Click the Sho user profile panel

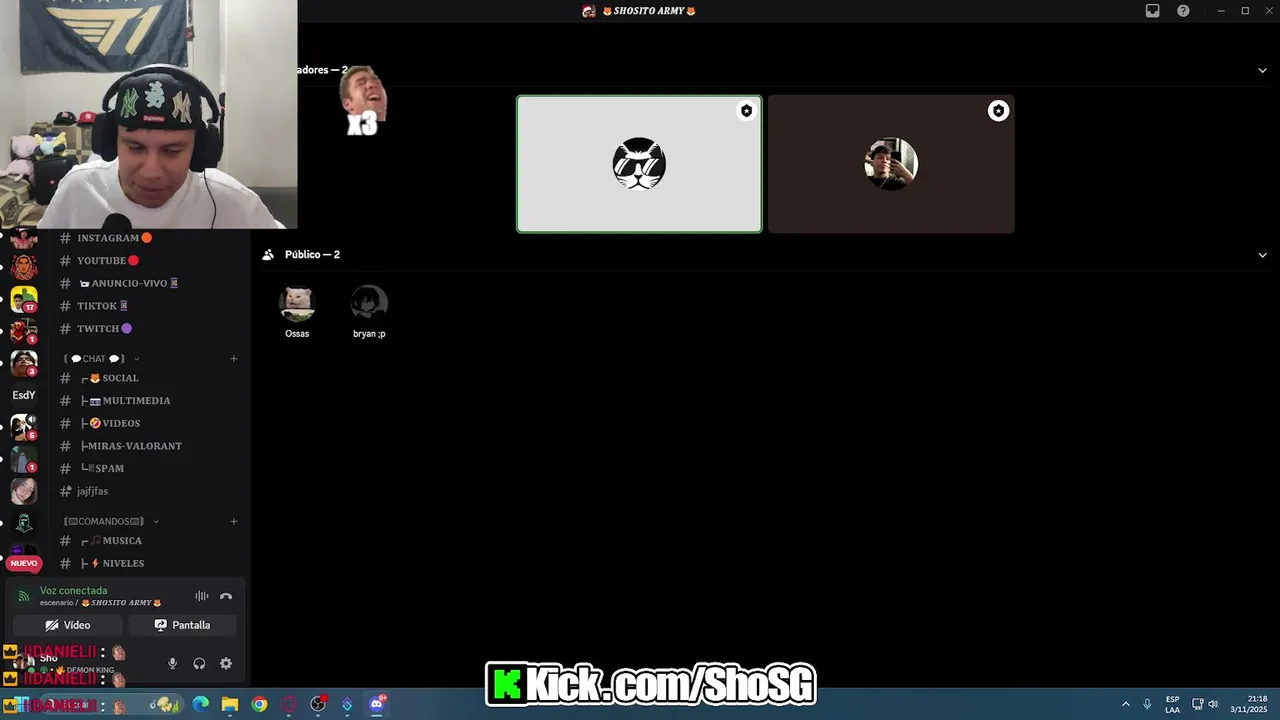pyautogui.click(x=80, y=663)
